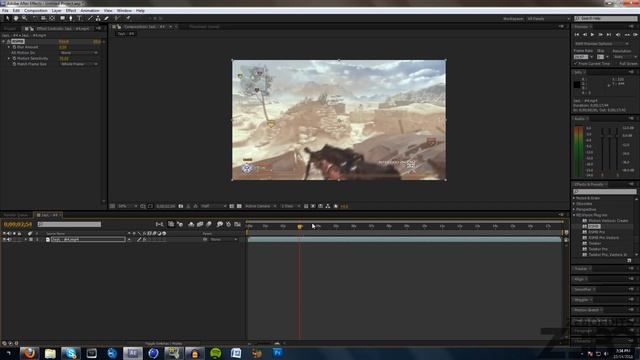Open the viewer resolution Half dropdown
The image size is (640, 360).
coord(213,207)
